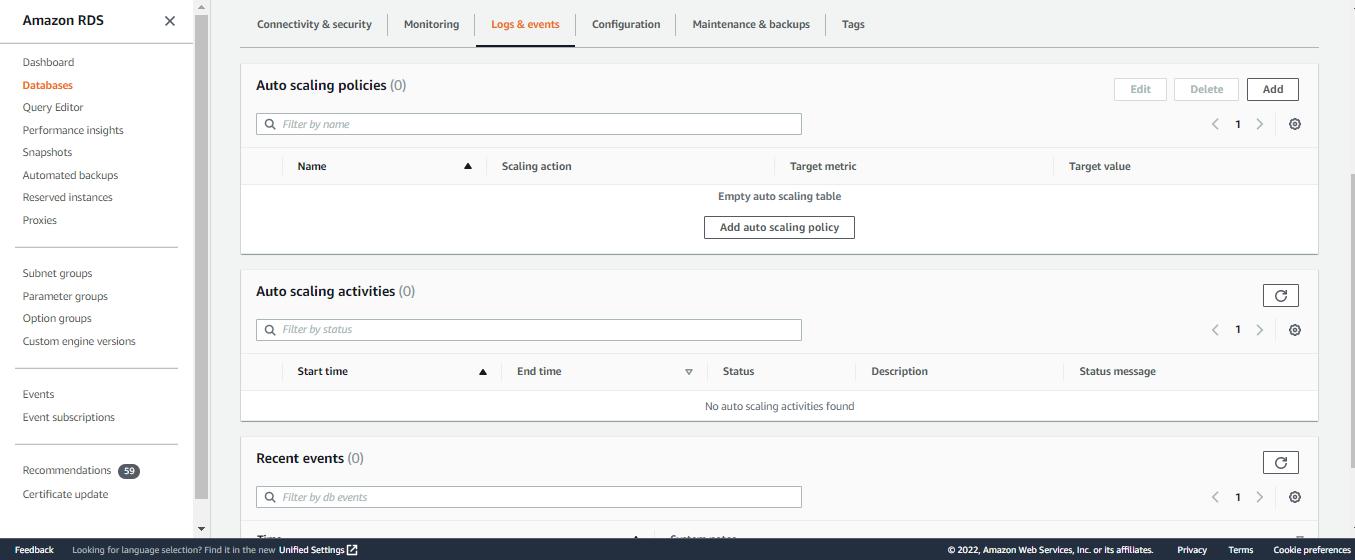Open Parameter groups in sidebar
The height and width of the screenshot is (560, 1355).
(x=65, y=296)
